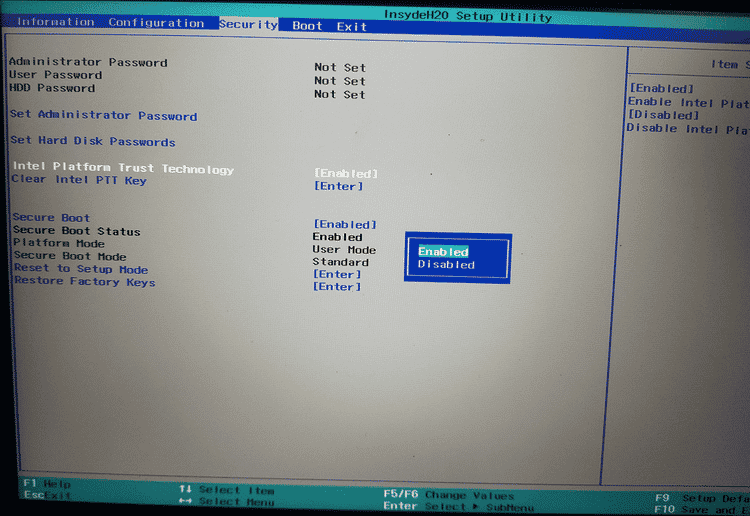This screenshot has height=516, width=750.
Task: Open the Information tab
Action: pos(55,22)
